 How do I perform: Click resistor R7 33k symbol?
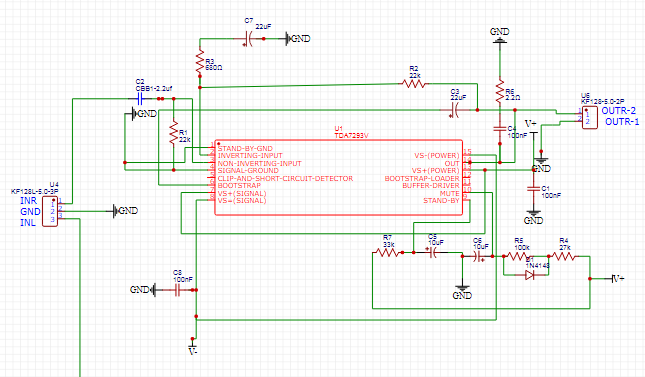(387, 252)
